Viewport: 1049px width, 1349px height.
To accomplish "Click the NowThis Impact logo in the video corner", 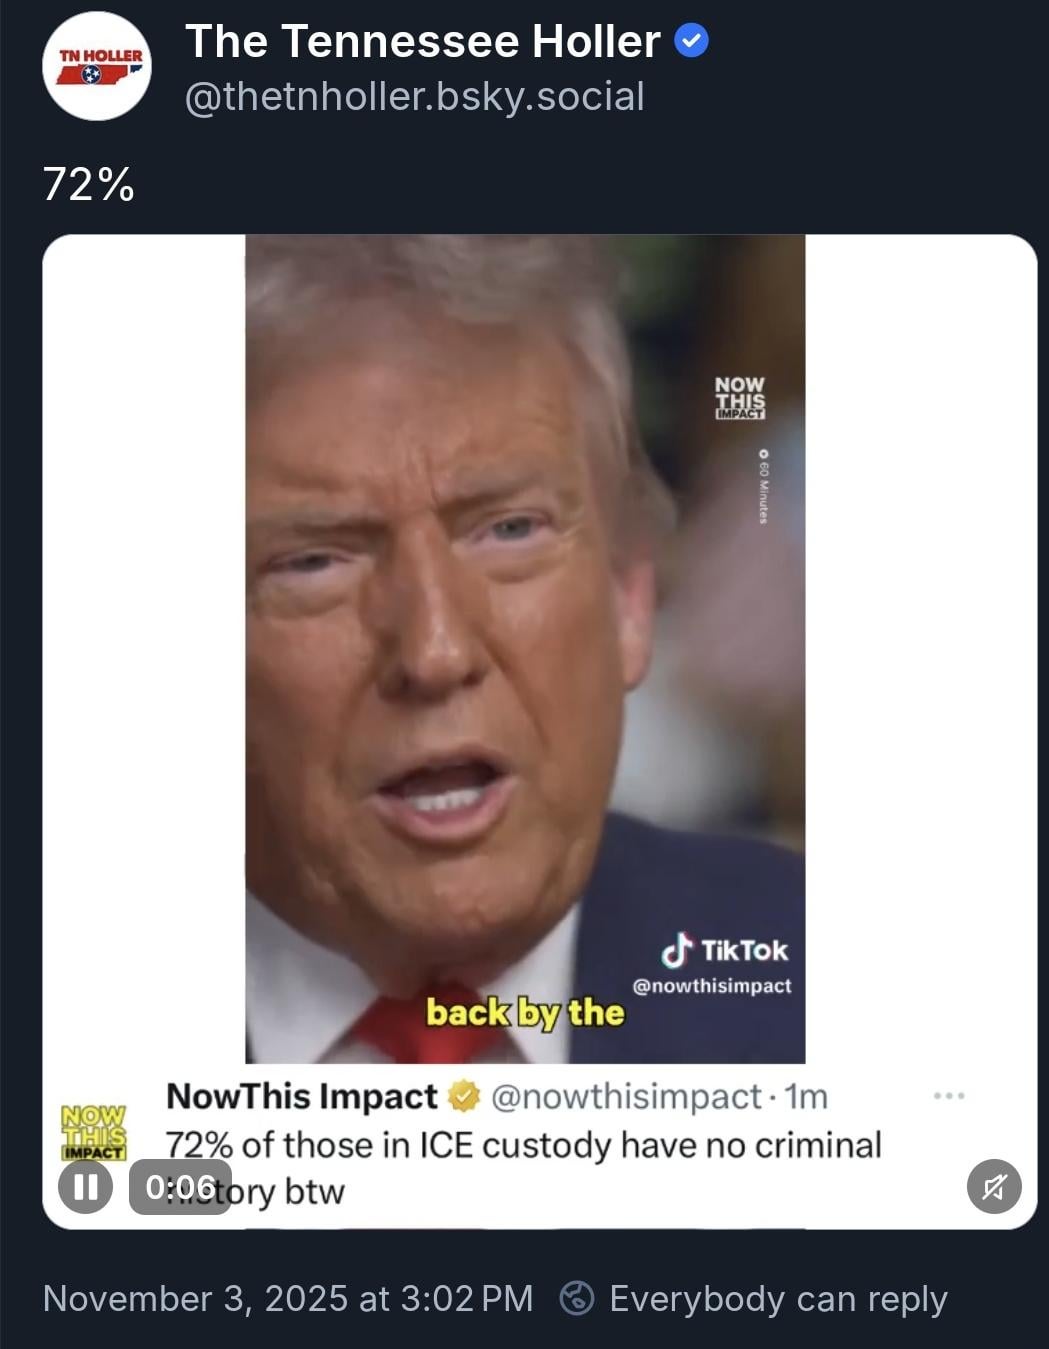I will click(740, 397).
